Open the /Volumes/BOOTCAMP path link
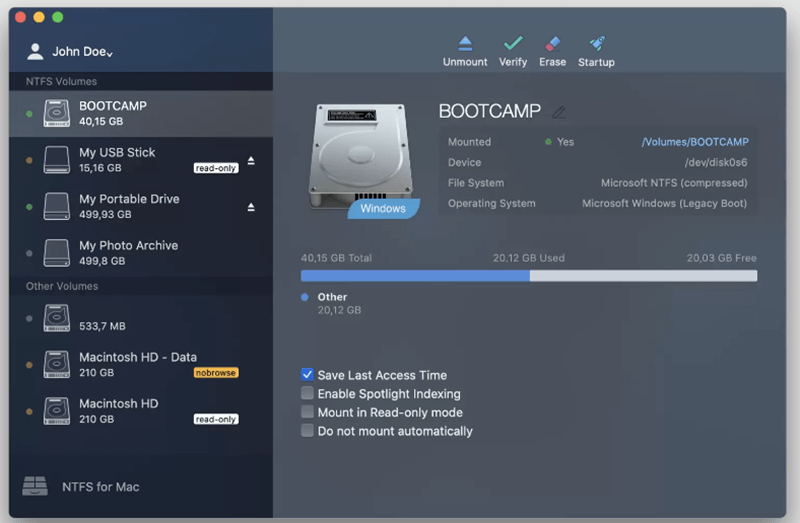Viewport: 800px width, 523px height. (694, 142)
